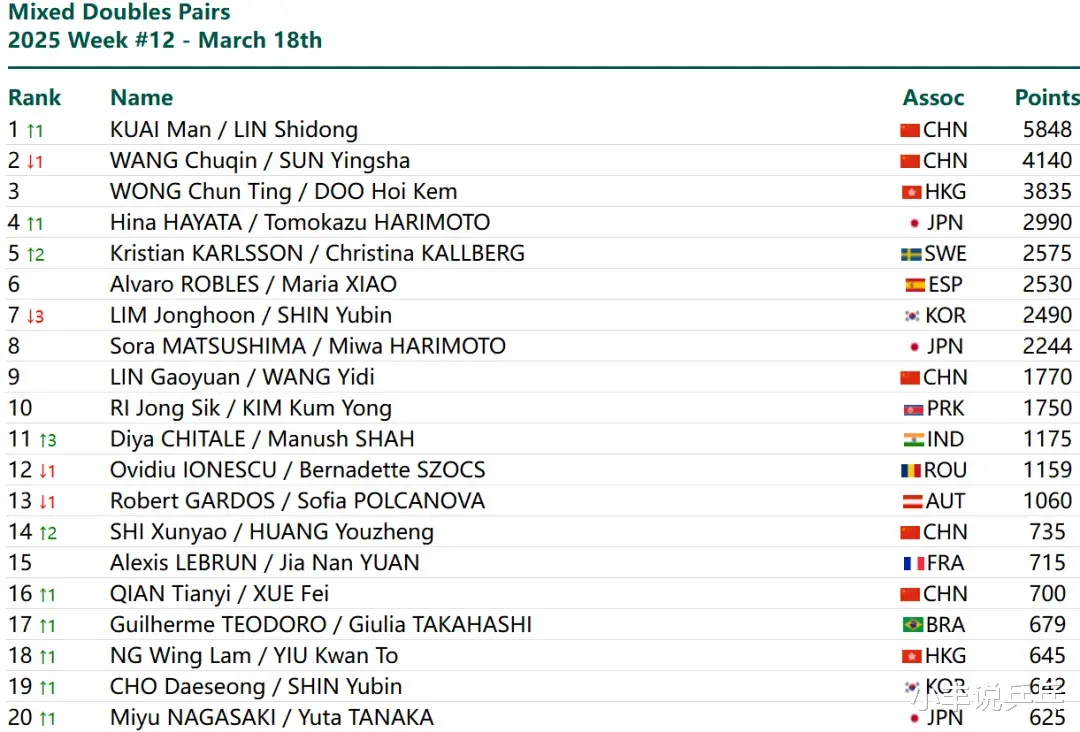Click the France flag in LEBRUN row
Viewport: 1080px width, 732px height.
click(x=914, y=564)
